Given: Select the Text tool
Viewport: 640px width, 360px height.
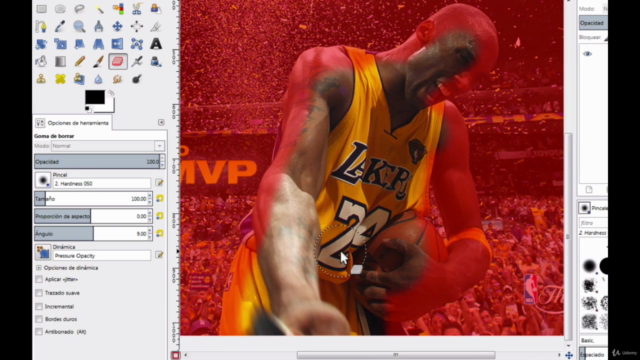Looking at the screenshot, I should click(156, 44).
